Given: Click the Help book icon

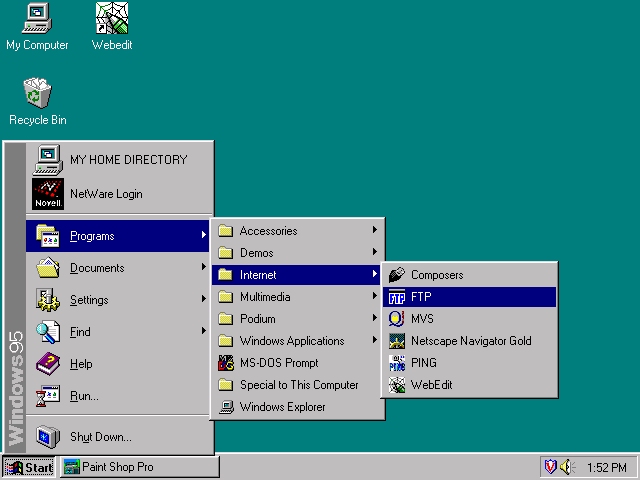Looking at the screenshot, I should tap(48, 364).
